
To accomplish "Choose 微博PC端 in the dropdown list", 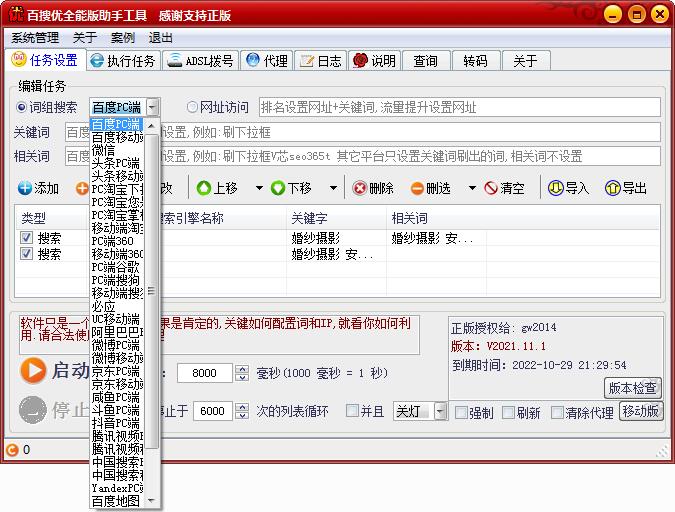I will (x=117, y=345).
